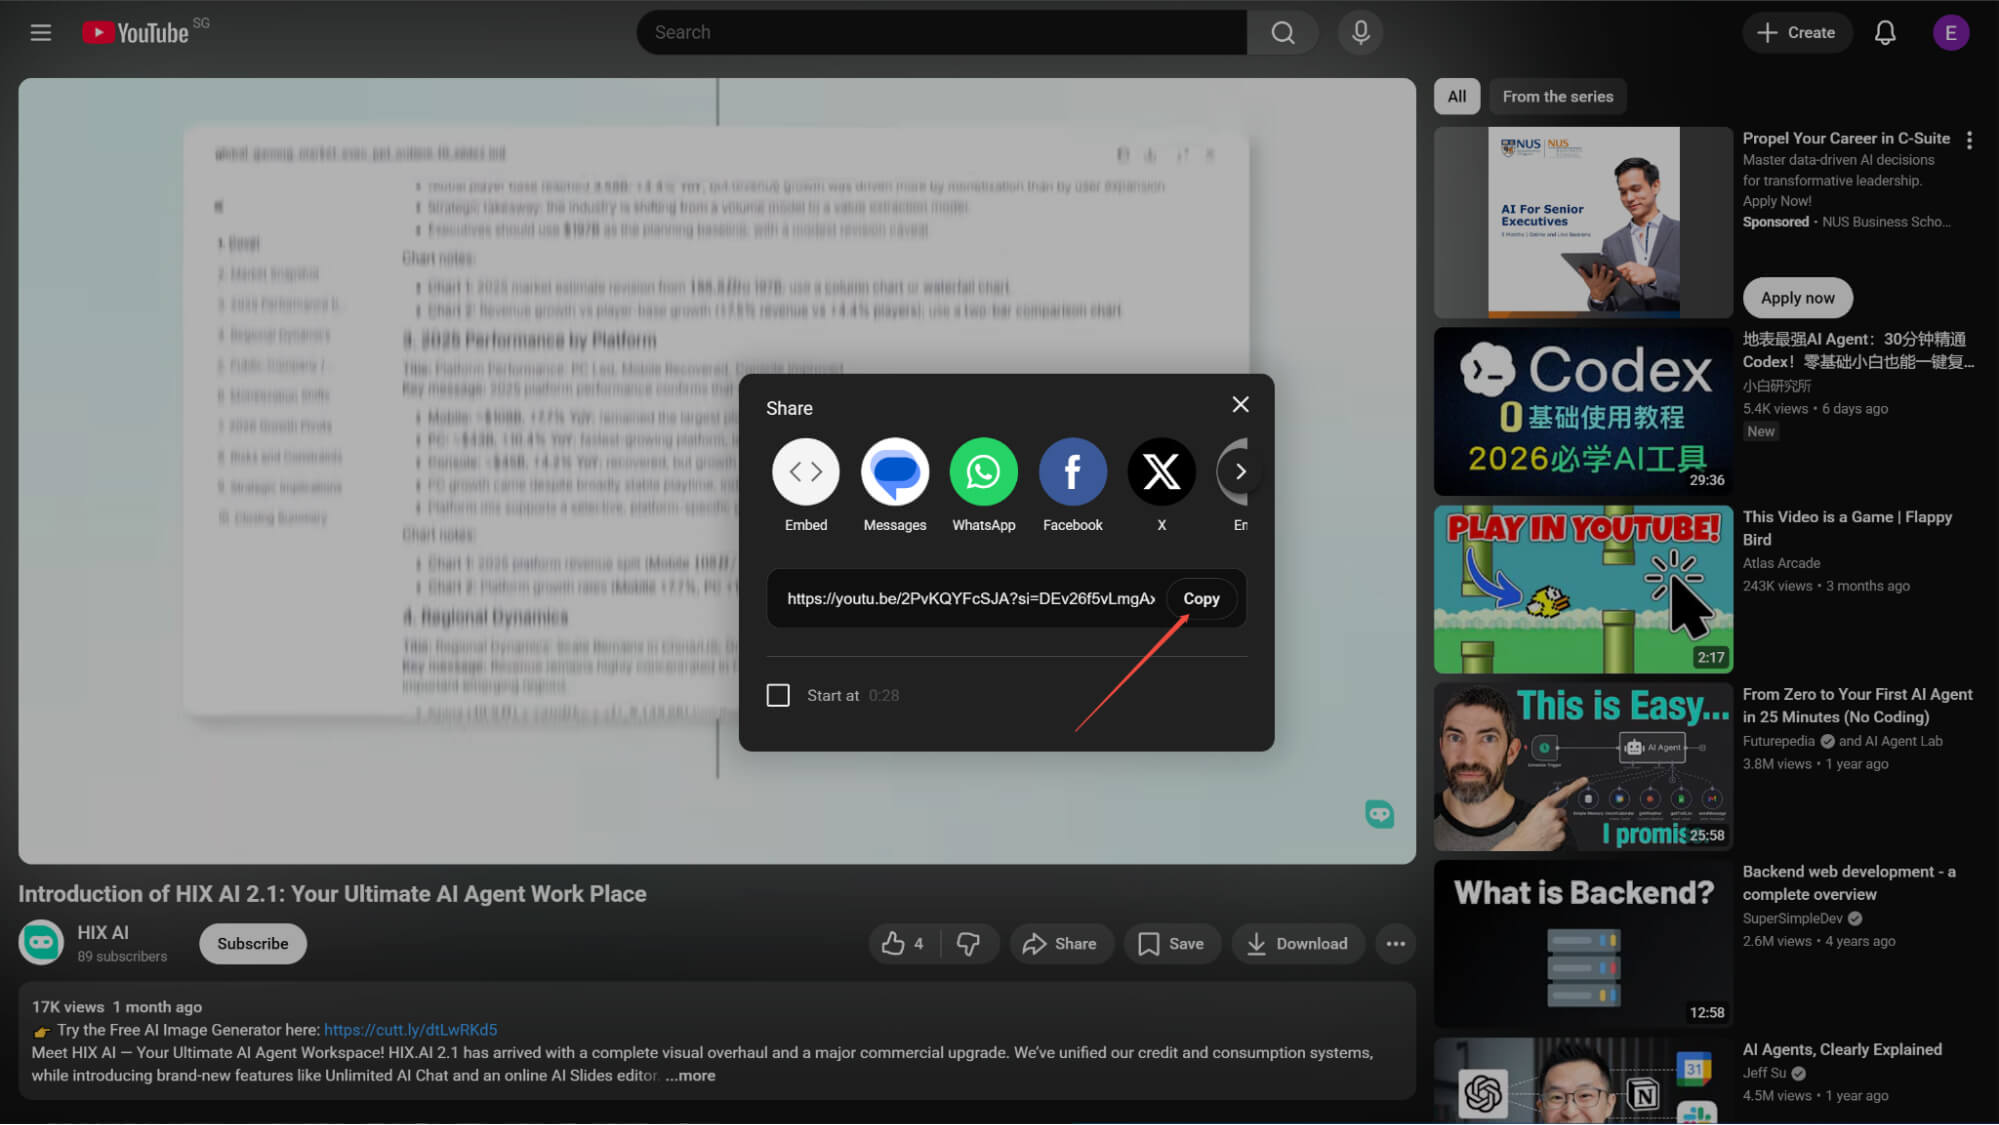Click the '17K views 1 month ago' text
This screenshot has width=1999, height=1125.
coord(117,1007)
